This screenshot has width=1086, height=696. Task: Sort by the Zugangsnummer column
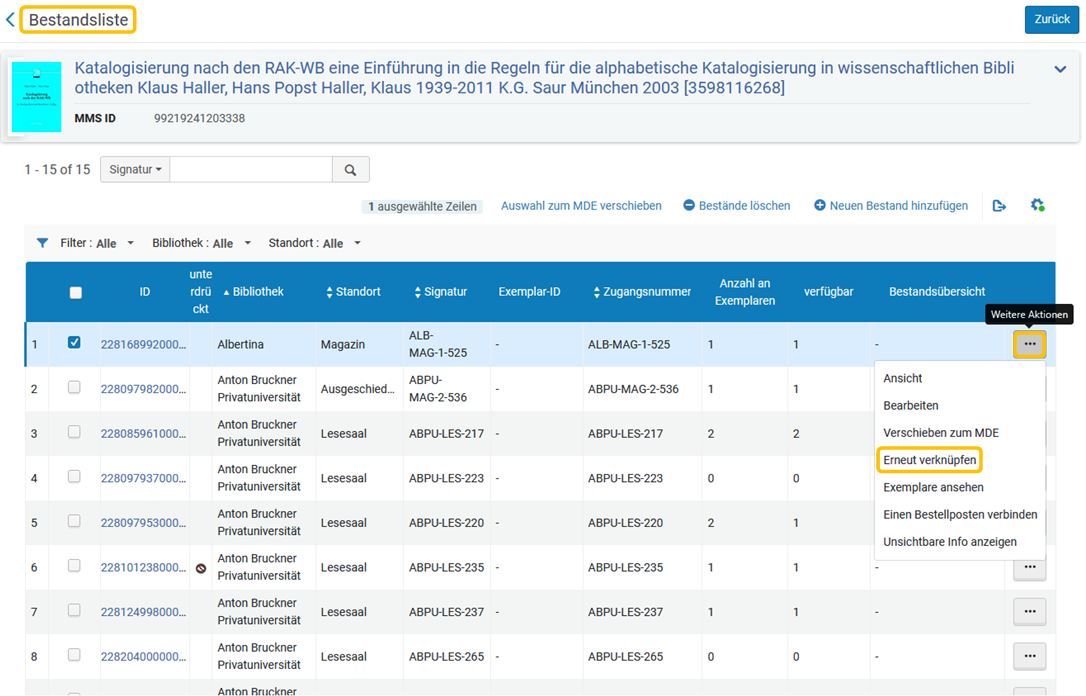[642, 292]
